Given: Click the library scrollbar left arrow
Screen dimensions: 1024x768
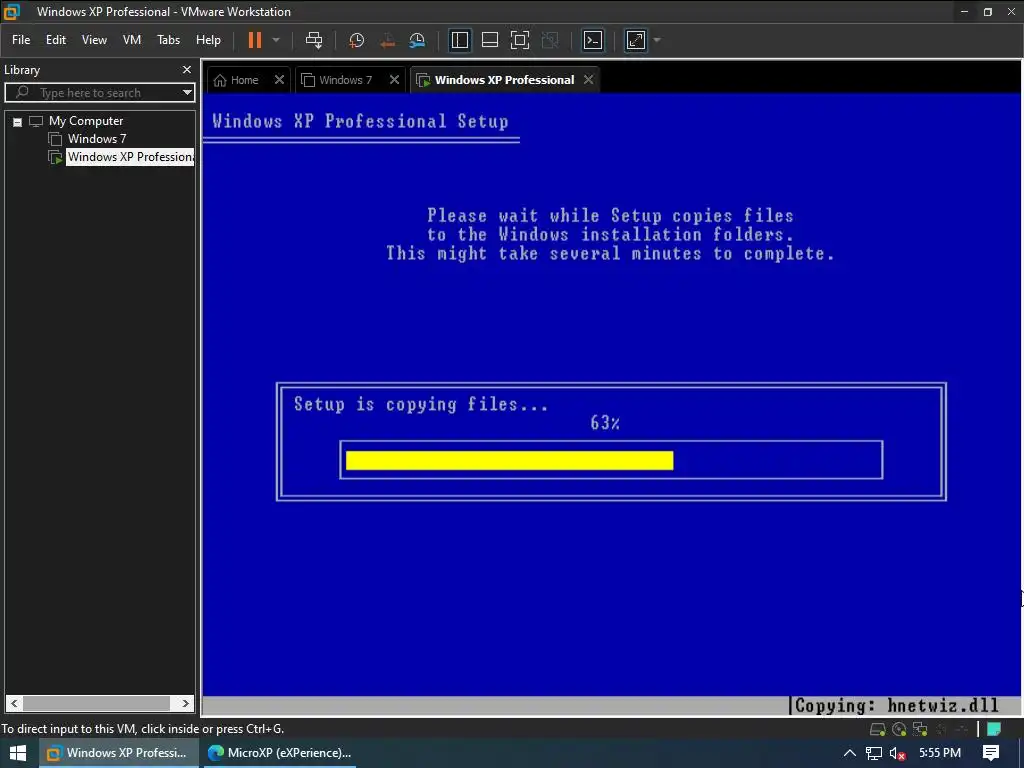Looking at the screenshot, I should [14, 703].
